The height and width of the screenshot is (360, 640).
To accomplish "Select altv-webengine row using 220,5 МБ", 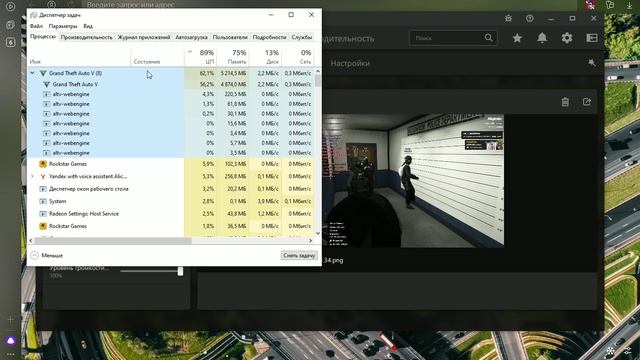I will click(x=171, y=94).
